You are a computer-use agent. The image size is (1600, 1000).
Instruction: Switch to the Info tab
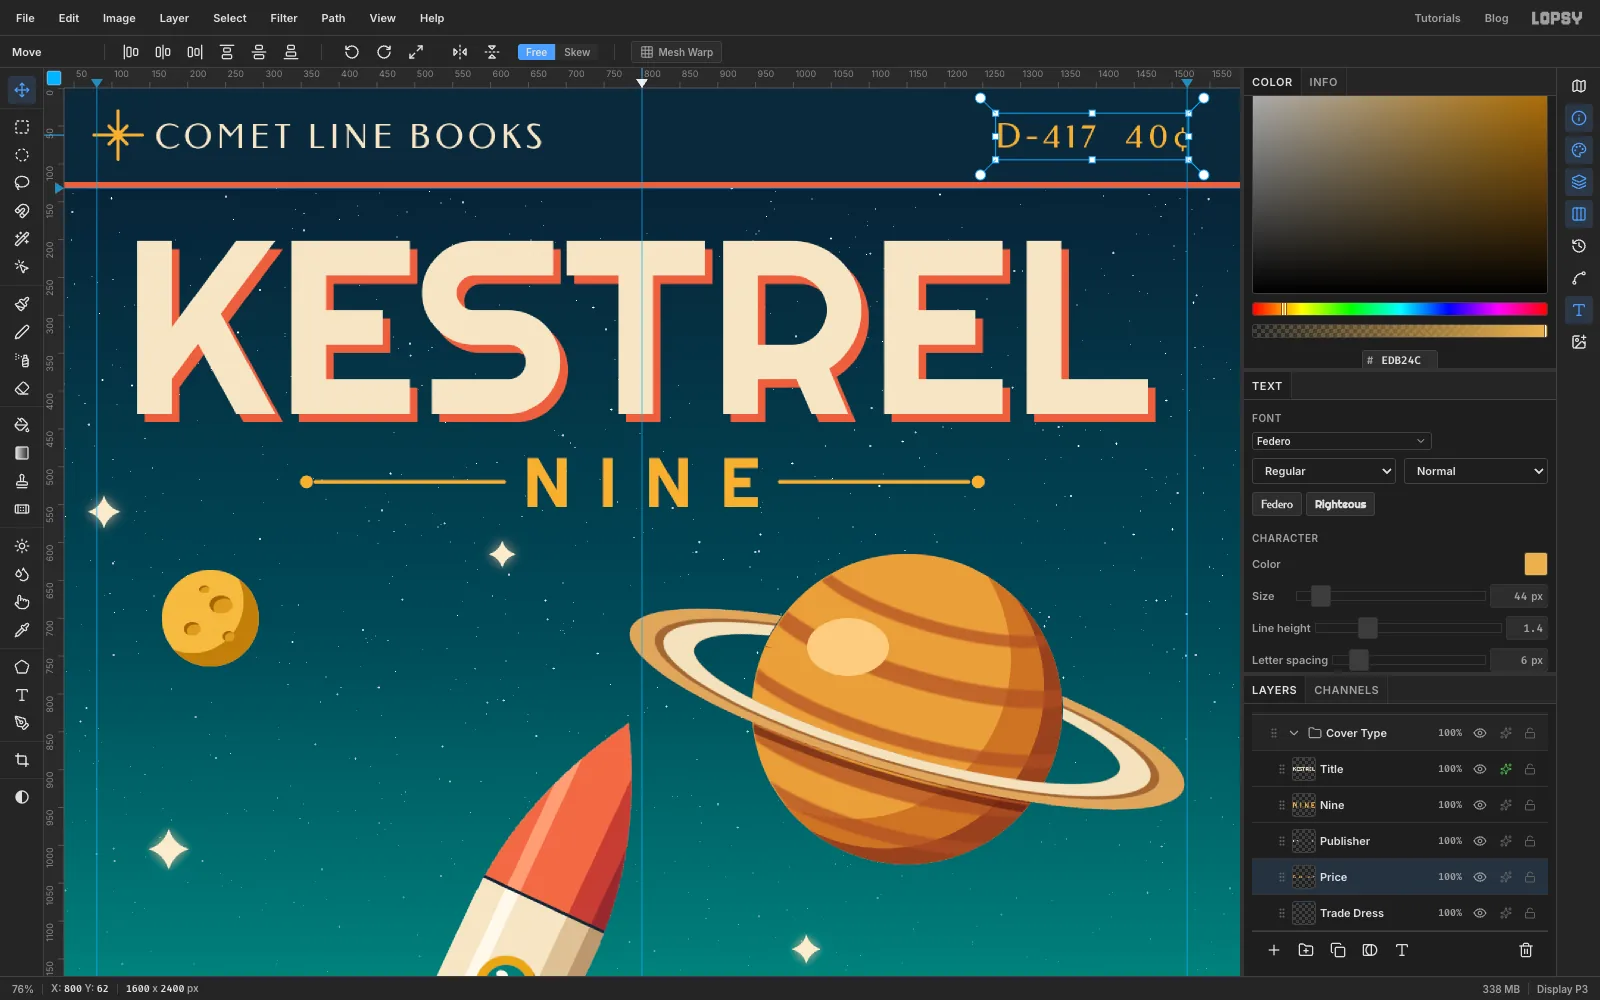pyautogui.click(x=1323, y=82)
